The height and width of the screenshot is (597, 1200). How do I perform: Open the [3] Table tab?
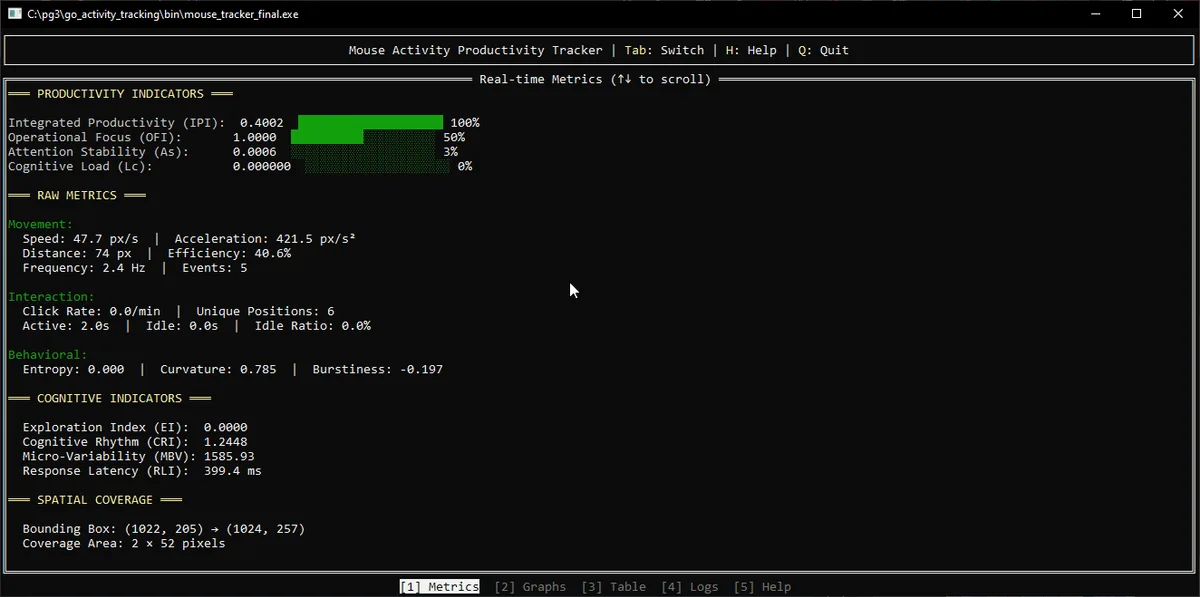pyautogui.click(x=613, y=587)
